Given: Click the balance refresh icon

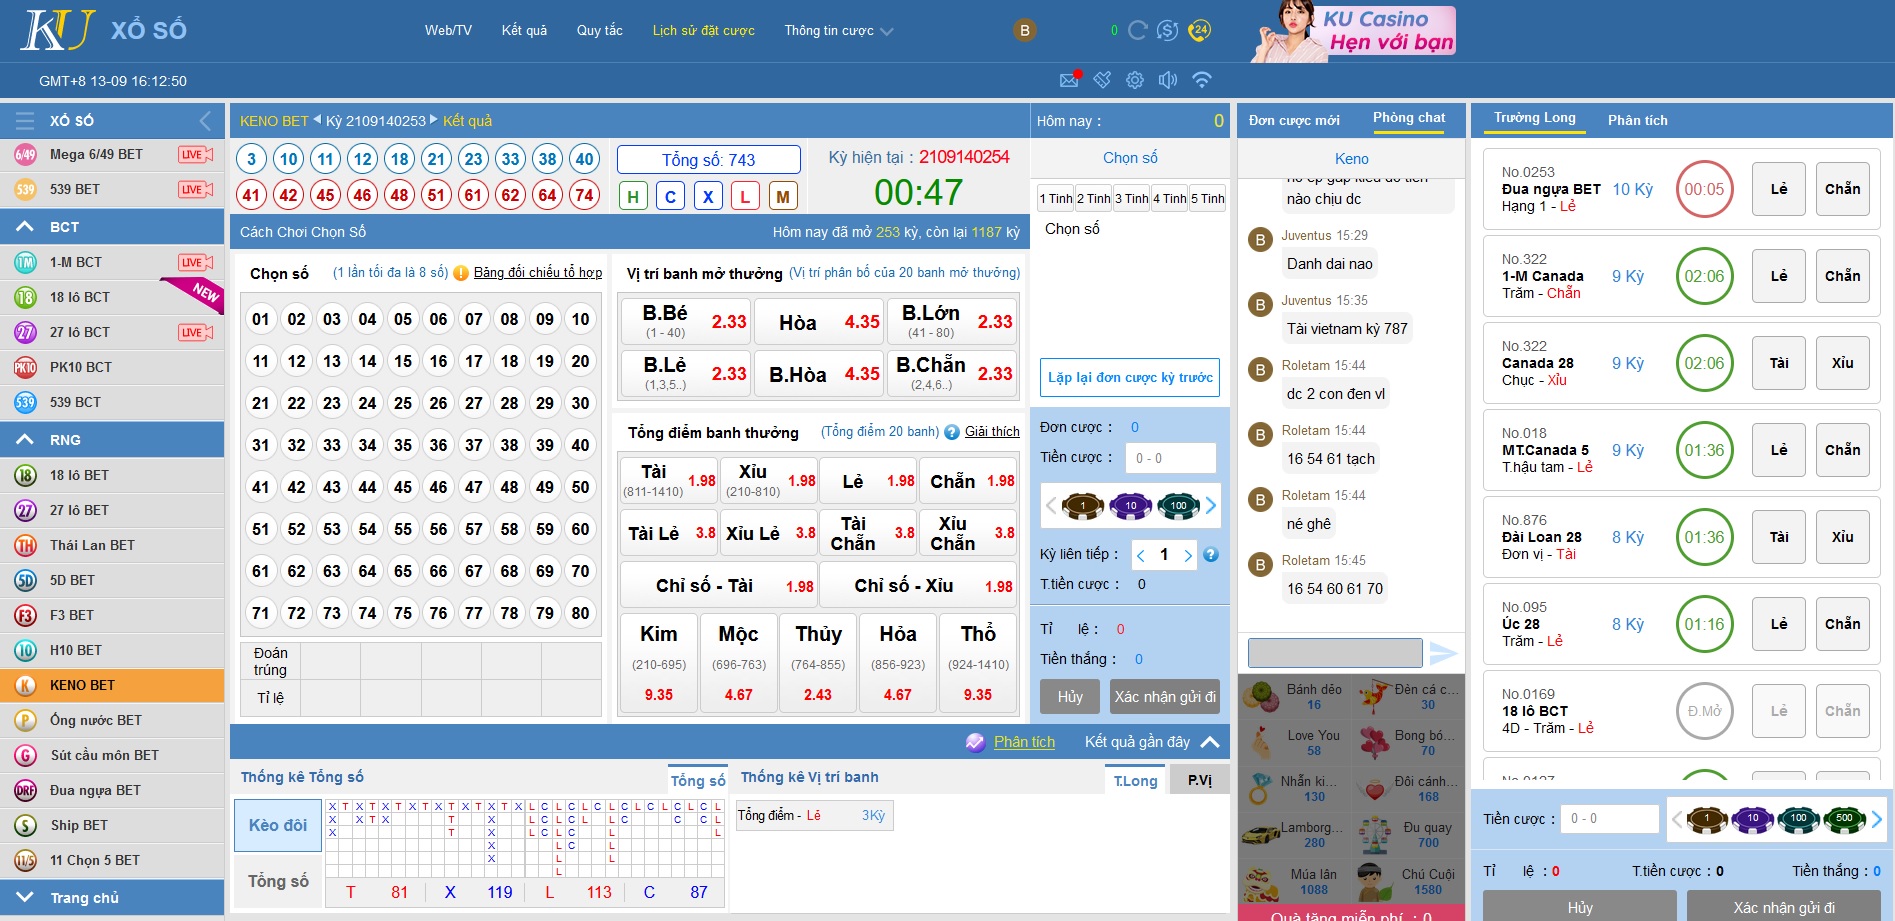Looking at the screenshot, I should coord(1138,30).
